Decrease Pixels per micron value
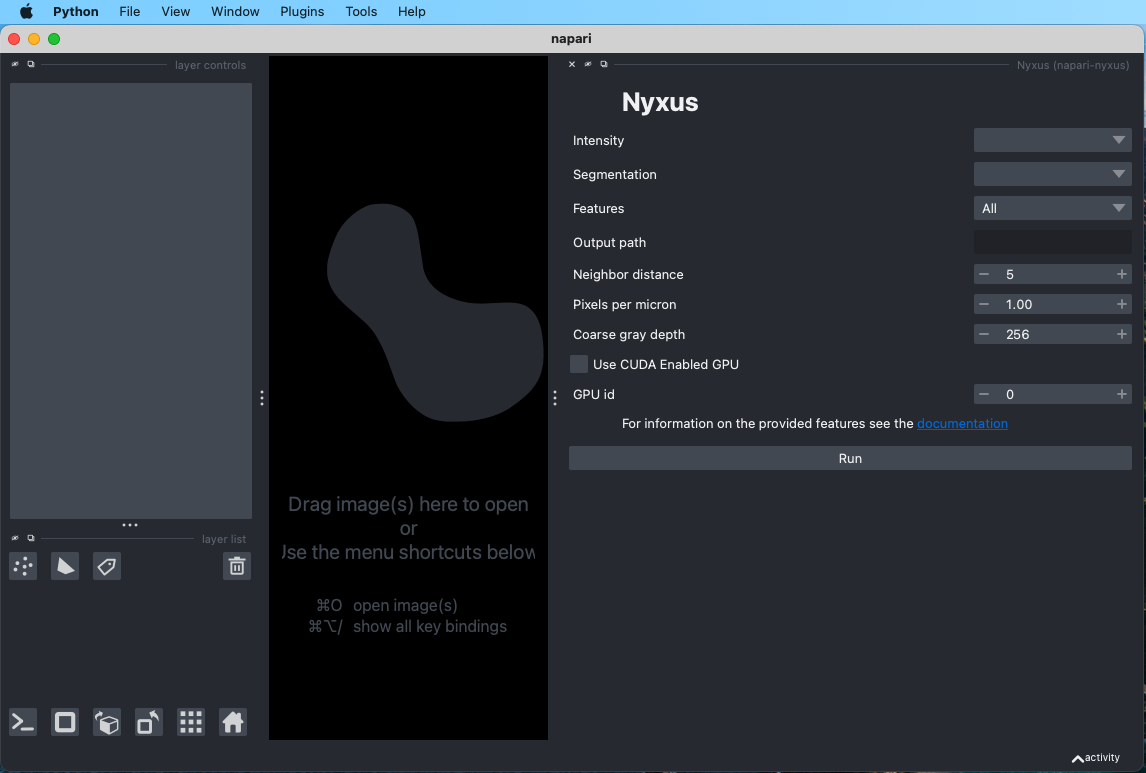This screenshot has width=1146, height=773. click(x=984, y=304)
